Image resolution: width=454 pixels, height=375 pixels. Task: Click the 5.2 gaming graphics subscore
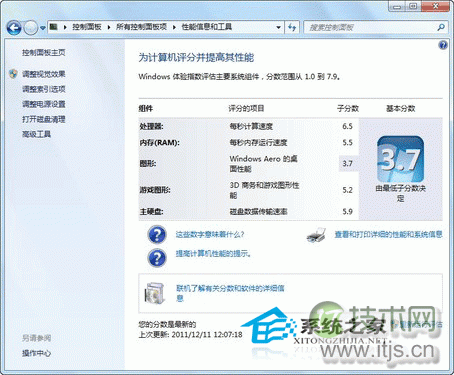click(x=347, y=190)
